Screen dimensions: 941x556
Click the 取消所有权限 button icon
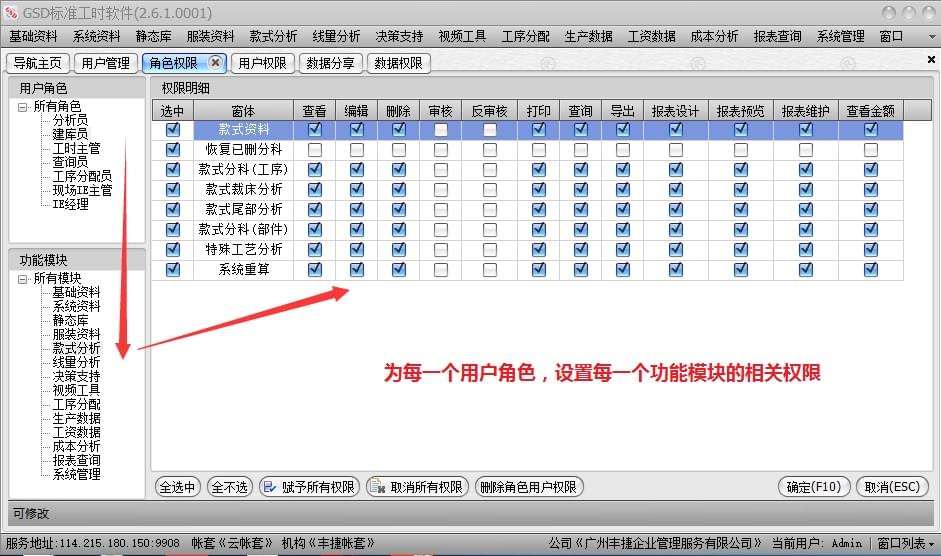click(377, 487)
